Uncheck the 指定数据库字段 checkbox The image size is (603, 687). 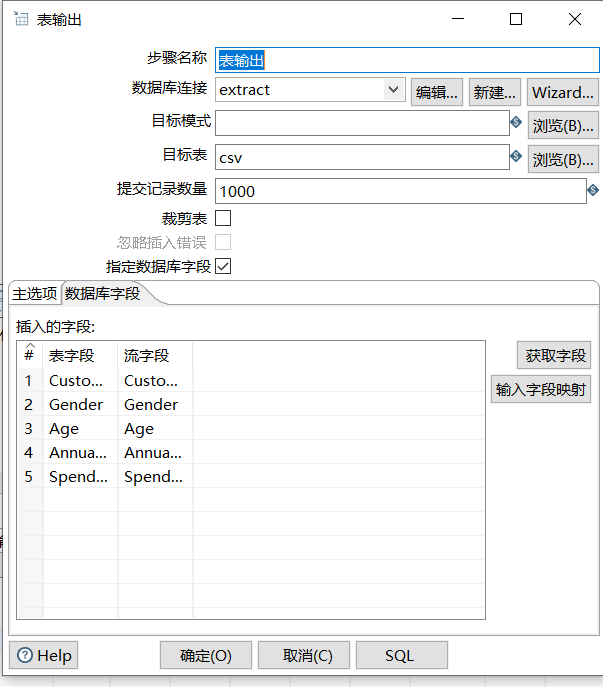tap(223, 266)
